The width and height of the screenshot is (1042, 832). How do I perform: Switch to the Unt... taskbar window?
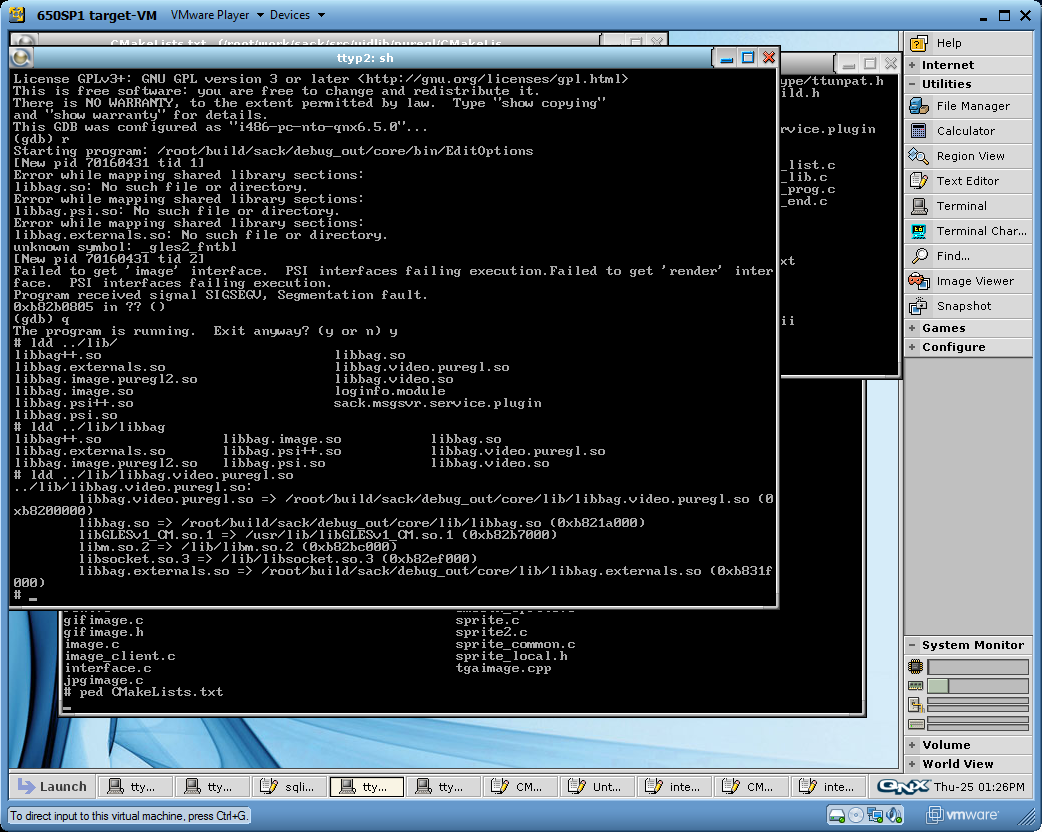(x=598, y=787)
